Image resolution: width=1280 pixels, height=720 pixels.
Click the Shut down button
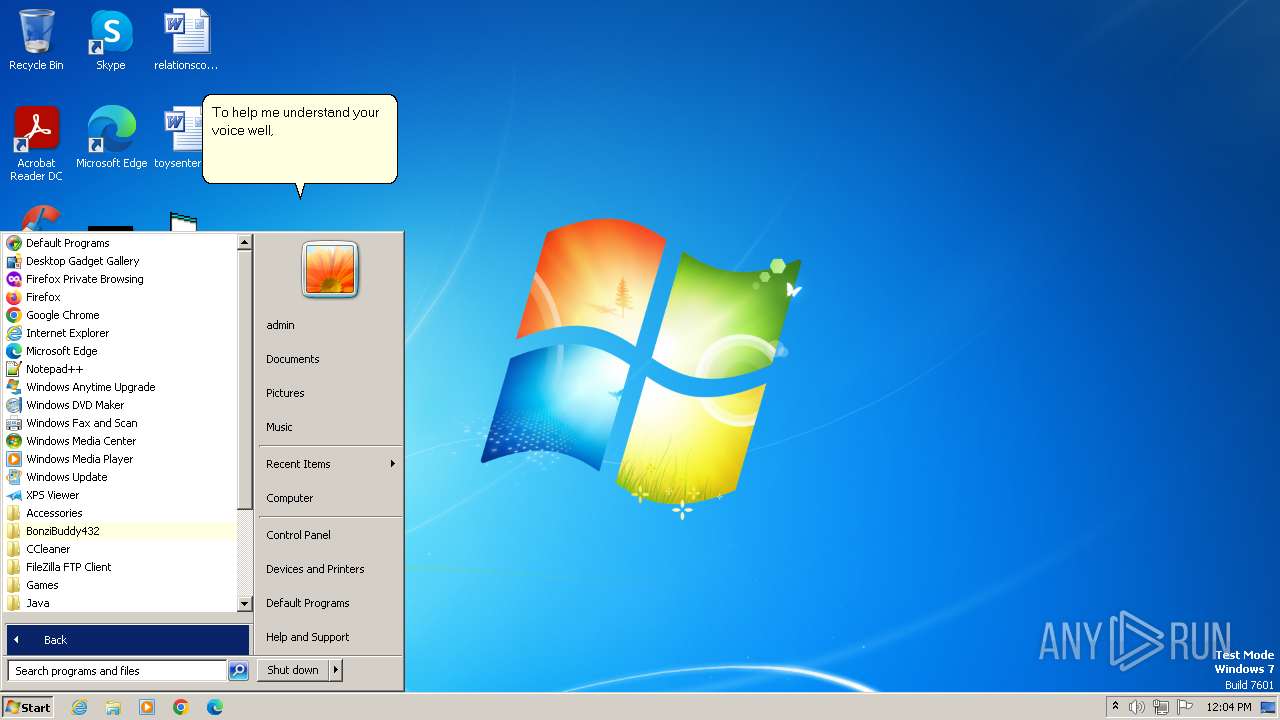(293, 670)
